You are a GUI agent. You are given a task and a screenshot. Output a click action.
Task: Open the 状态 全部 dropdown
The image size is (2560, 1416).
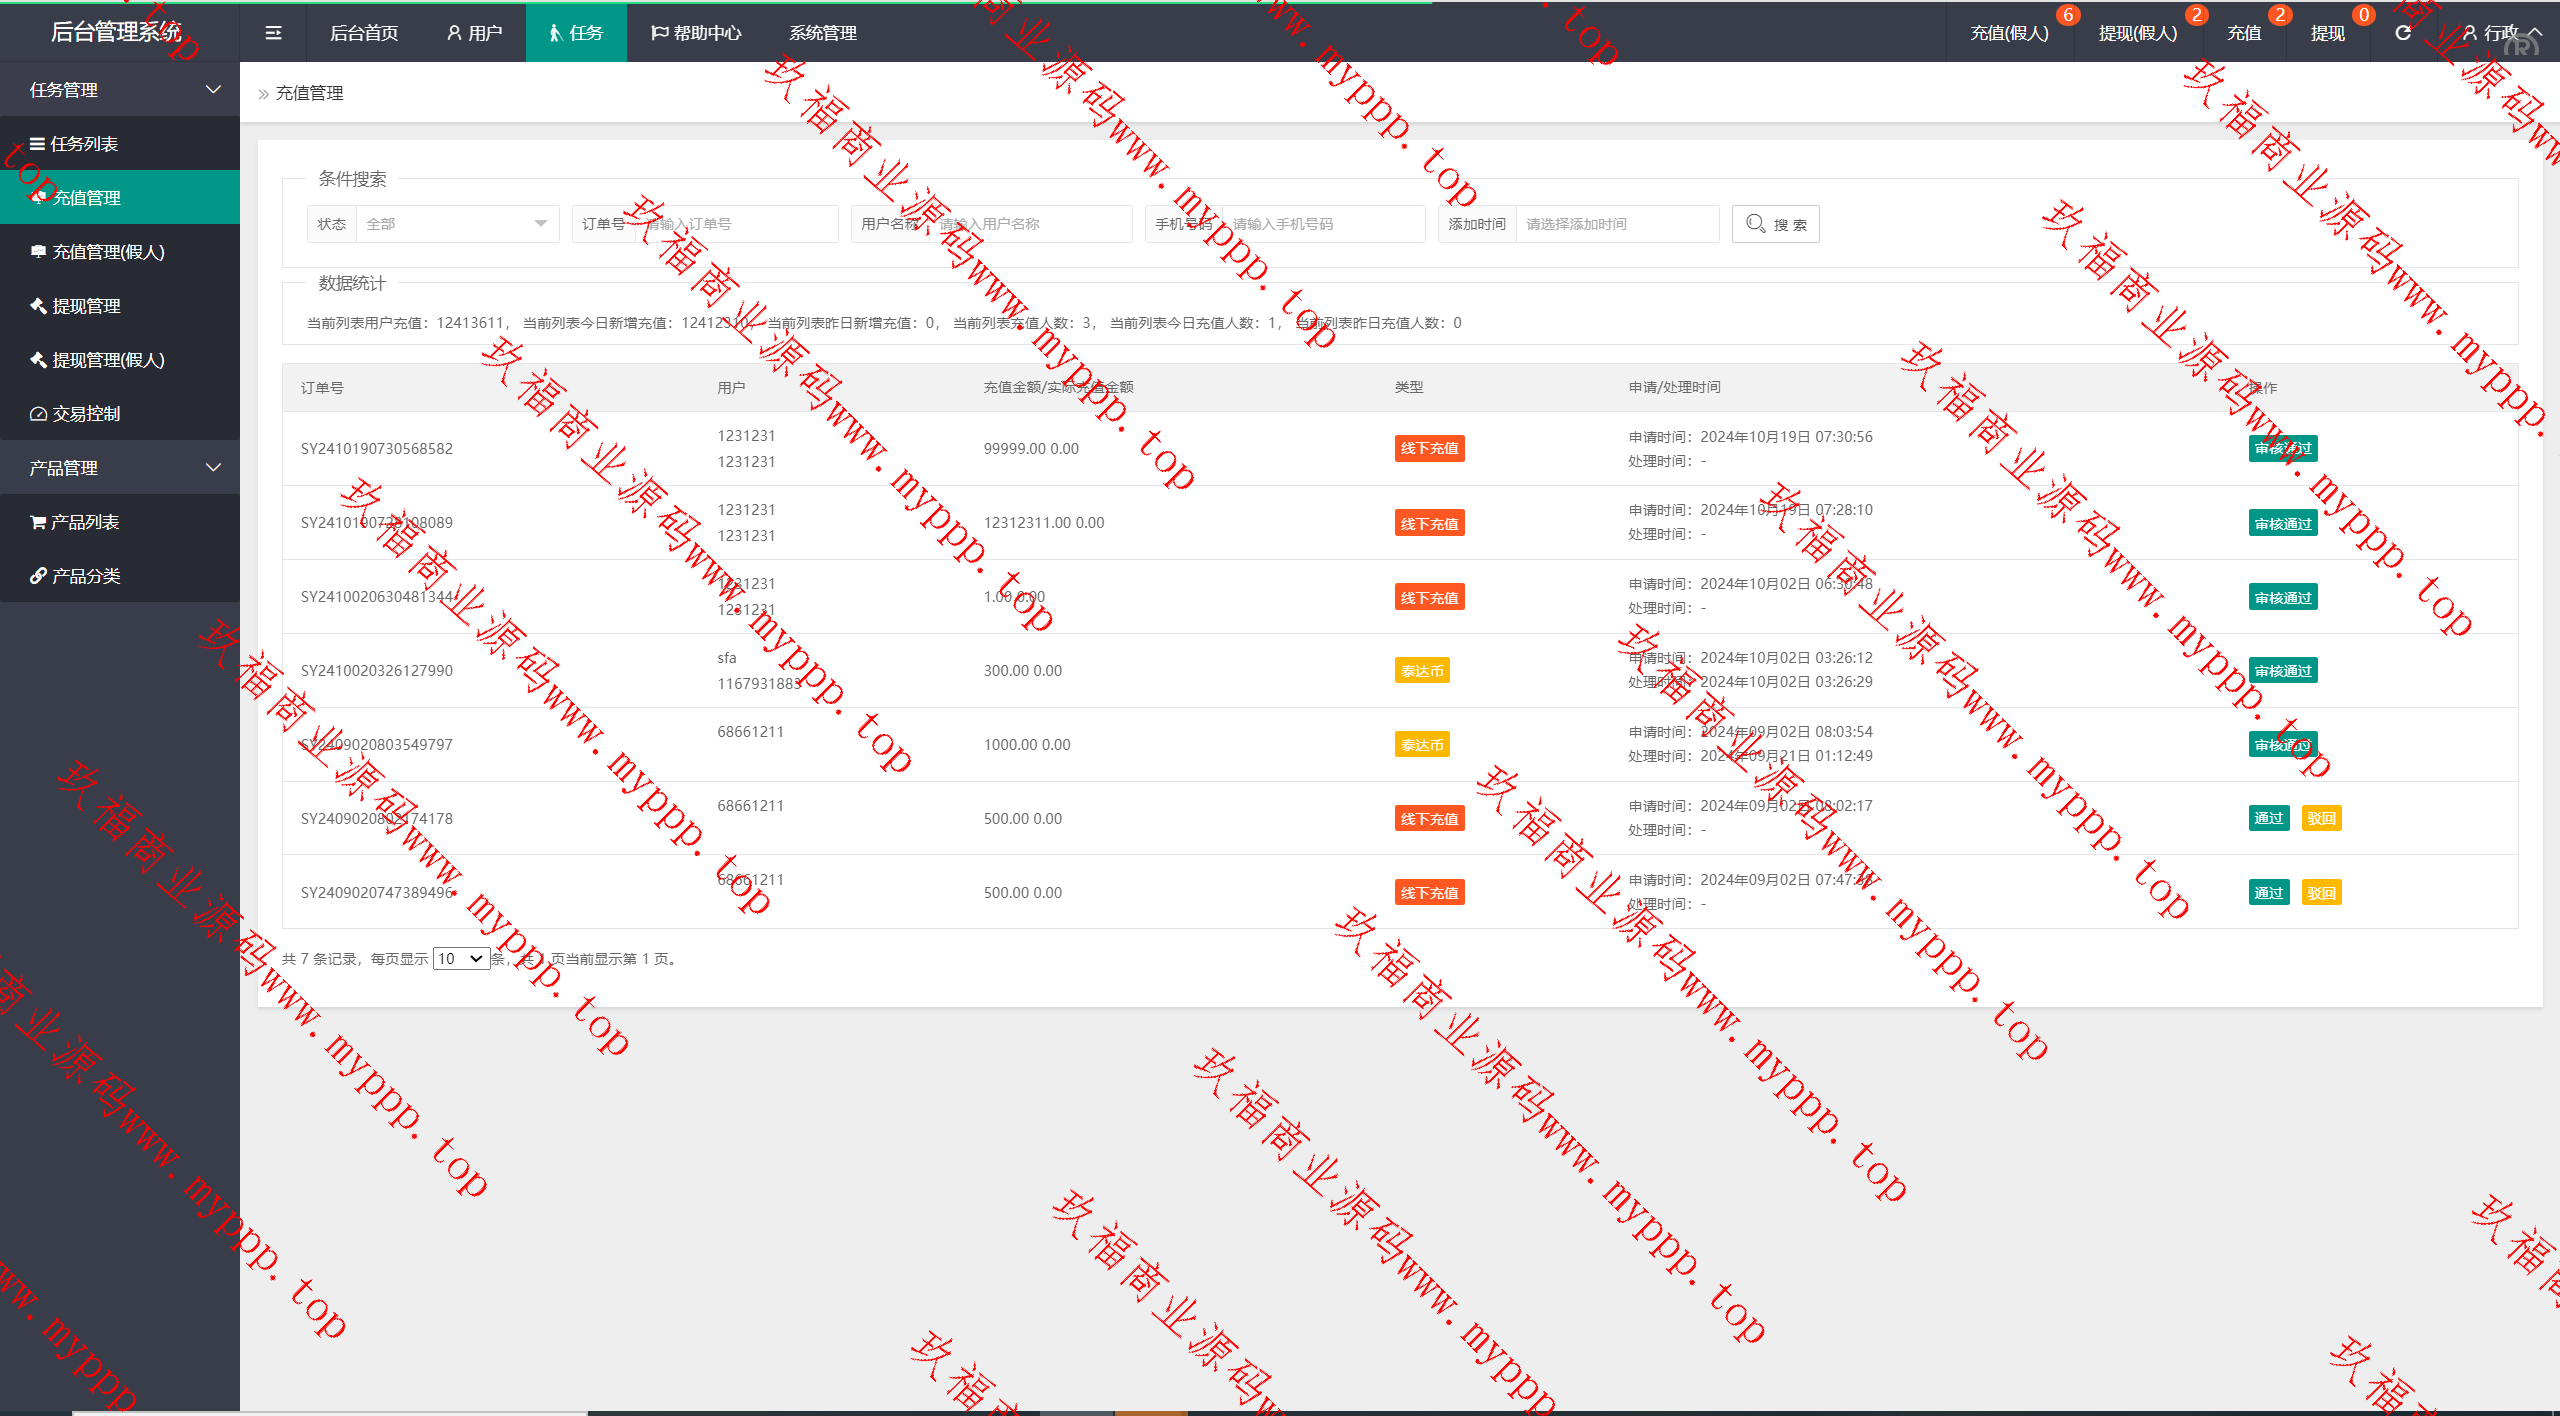click(456, 224)
